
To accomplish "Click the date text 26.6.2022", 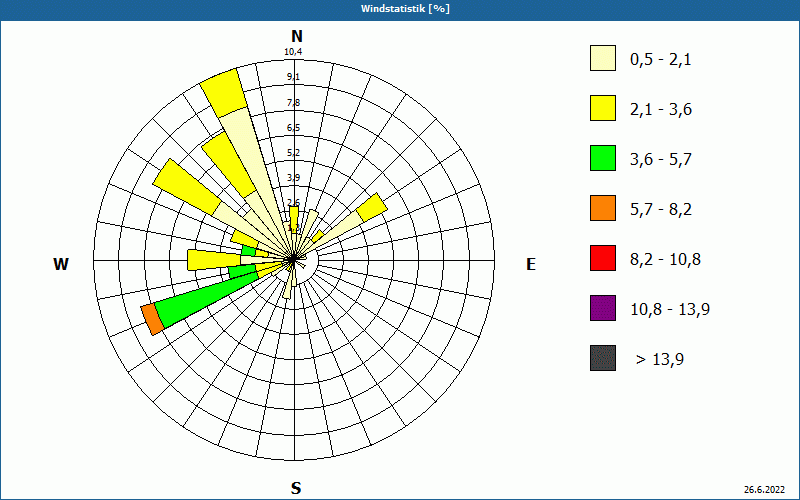I will click(764, 490).
